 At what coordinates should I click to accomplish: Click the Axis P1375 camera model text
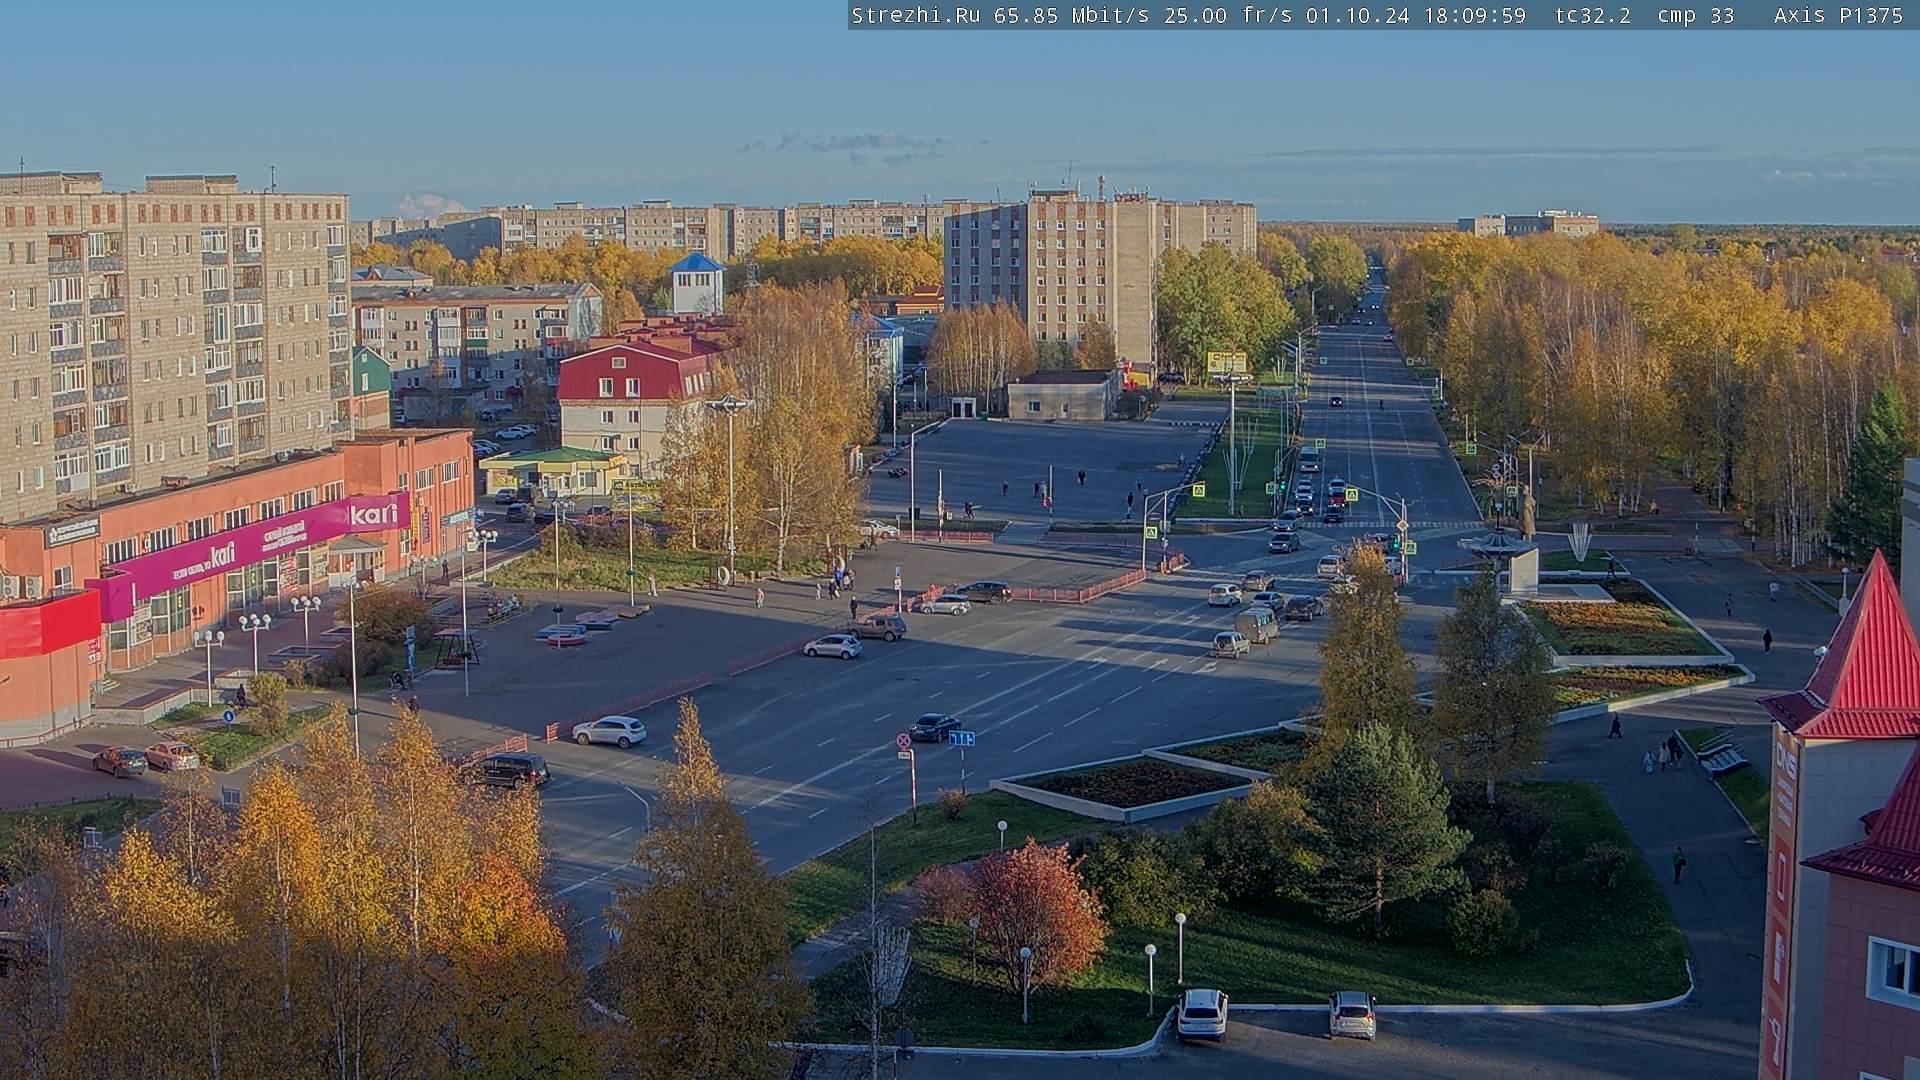1838,15
